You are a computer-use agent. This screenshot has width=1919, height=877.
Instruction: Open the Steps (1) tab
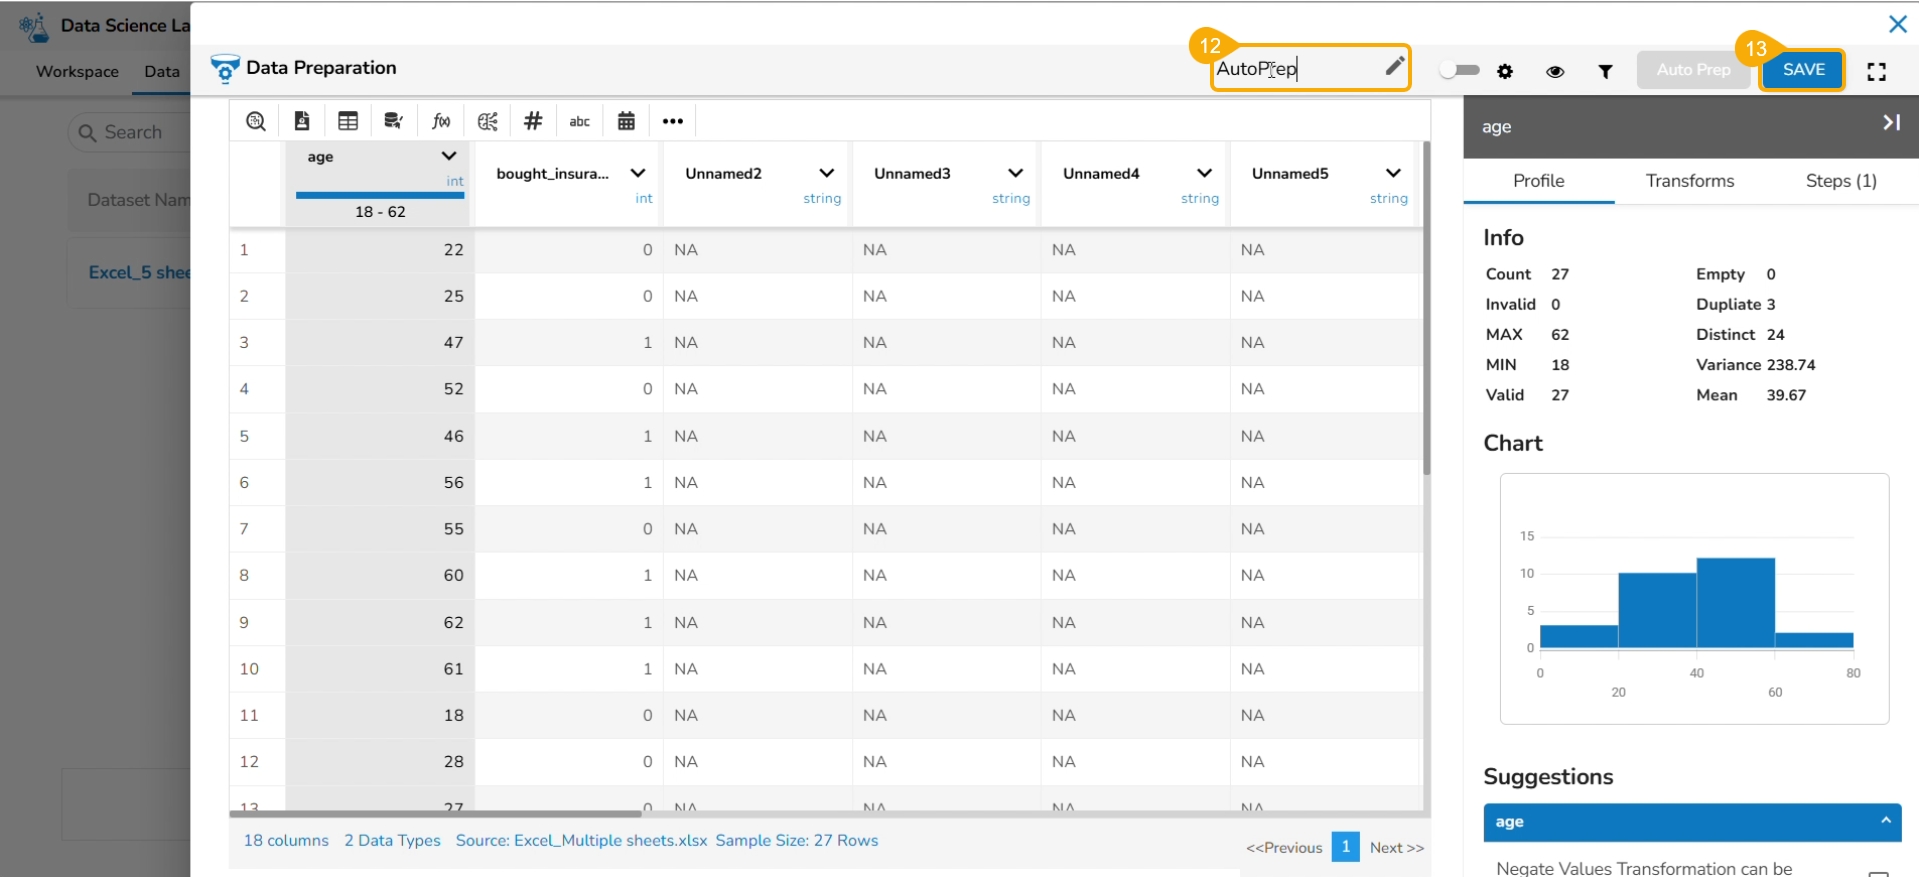(1840, 181)
